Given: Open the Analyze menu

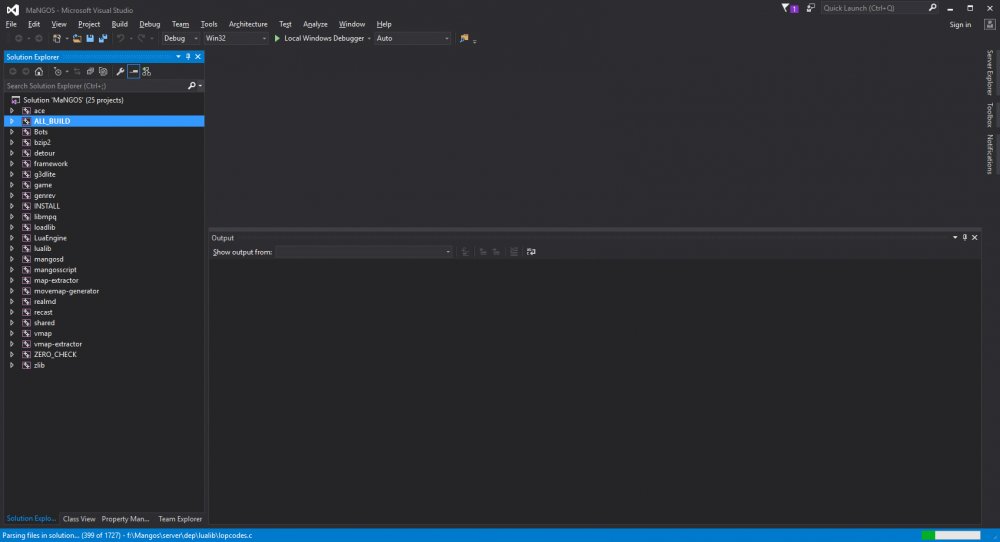Looking at the screenshot, I should point(315,24).
